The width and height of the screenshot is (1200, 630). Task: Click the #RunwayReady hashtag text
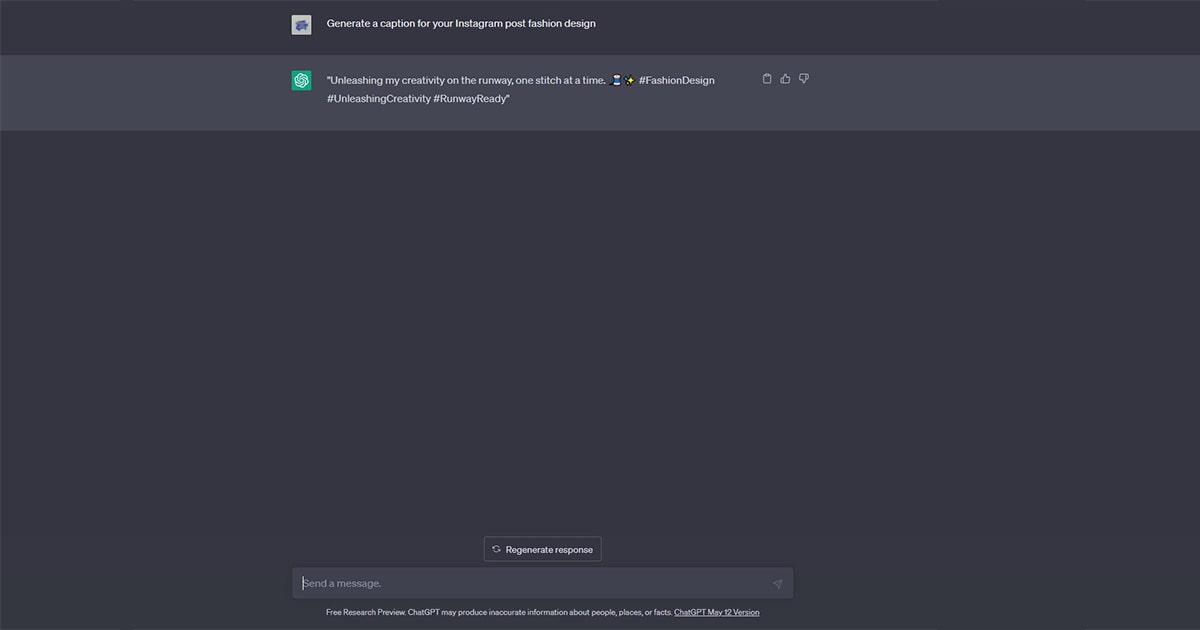pyautogui.click(x=471, y=99)
